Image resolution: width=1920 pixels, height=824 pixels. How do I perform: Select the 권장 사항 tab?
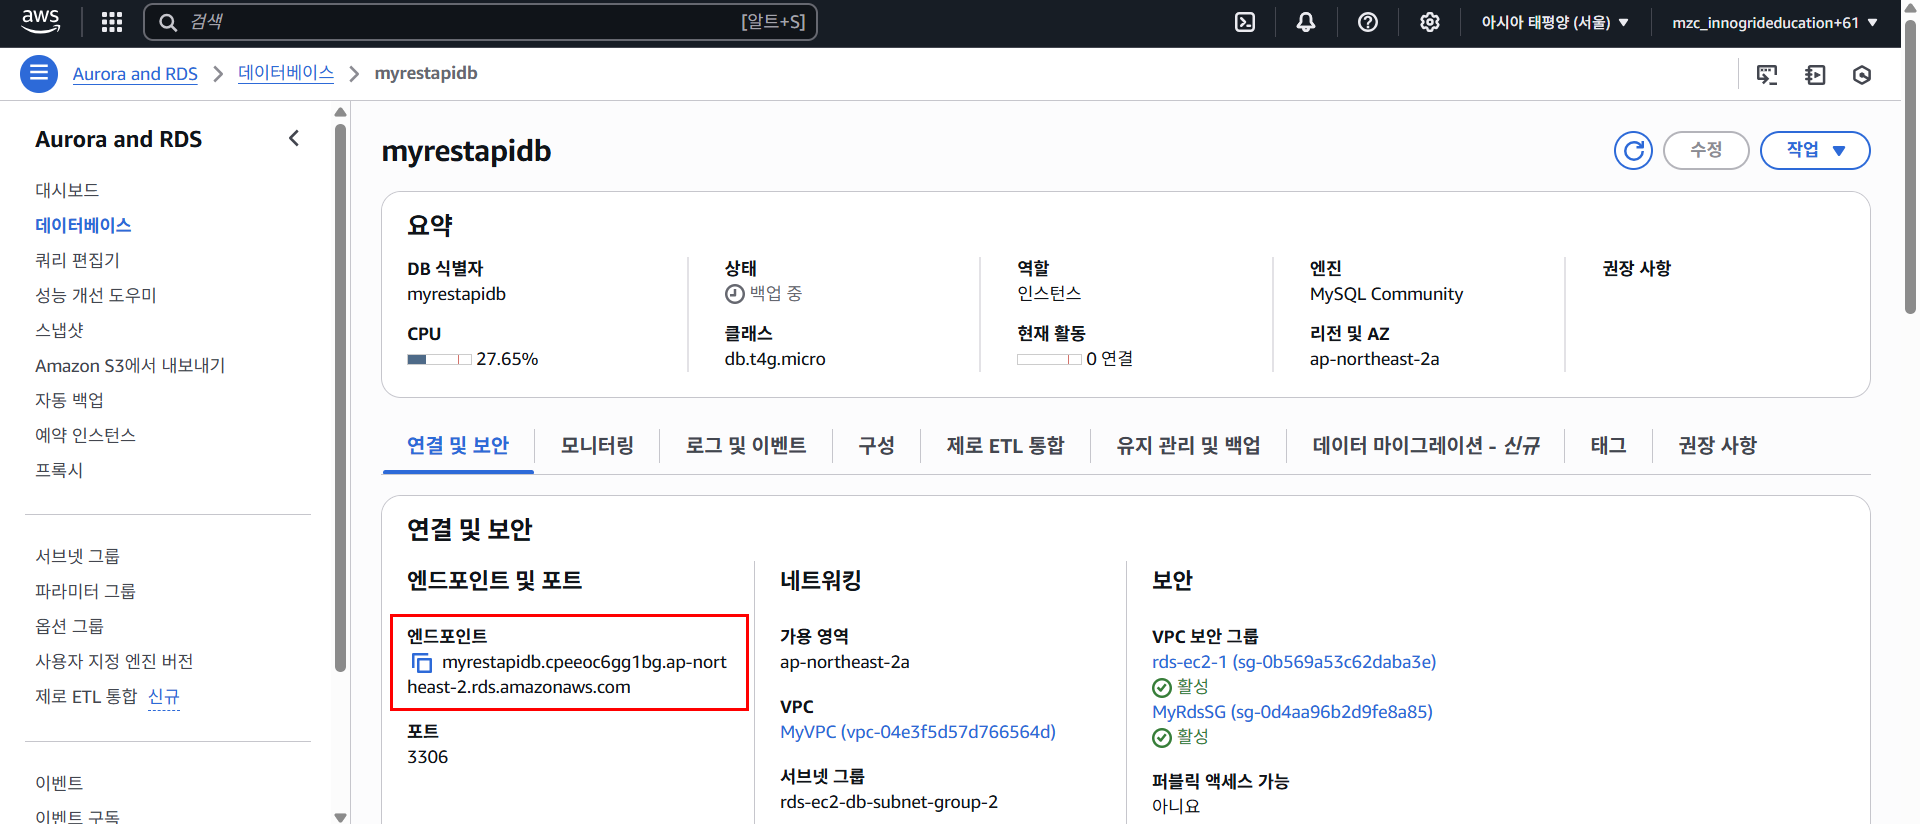(x=1717, y=446)
